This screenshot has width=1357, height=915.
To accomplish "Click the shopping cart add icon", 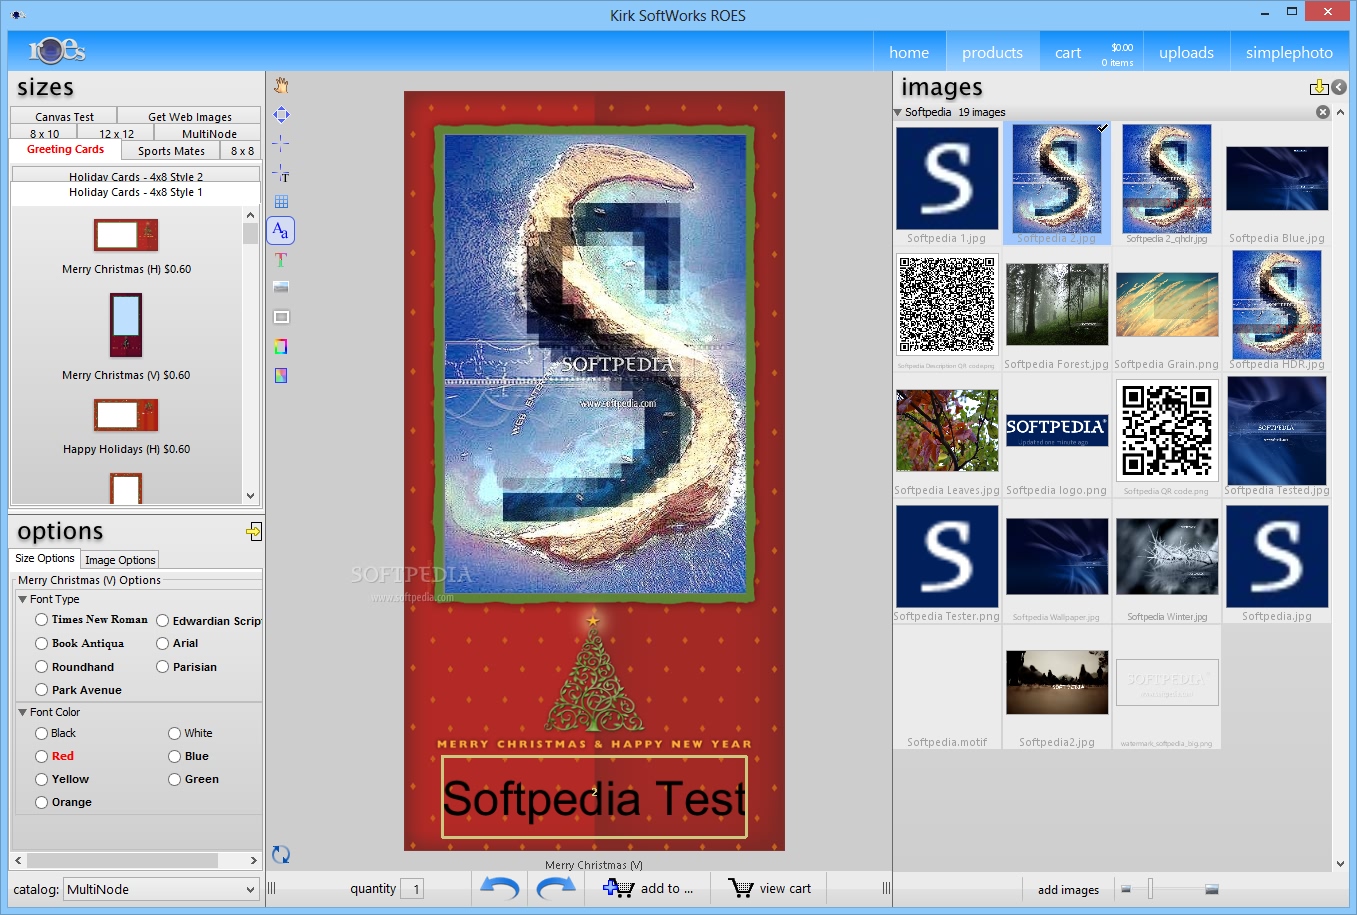I will [x=618, y=888].
